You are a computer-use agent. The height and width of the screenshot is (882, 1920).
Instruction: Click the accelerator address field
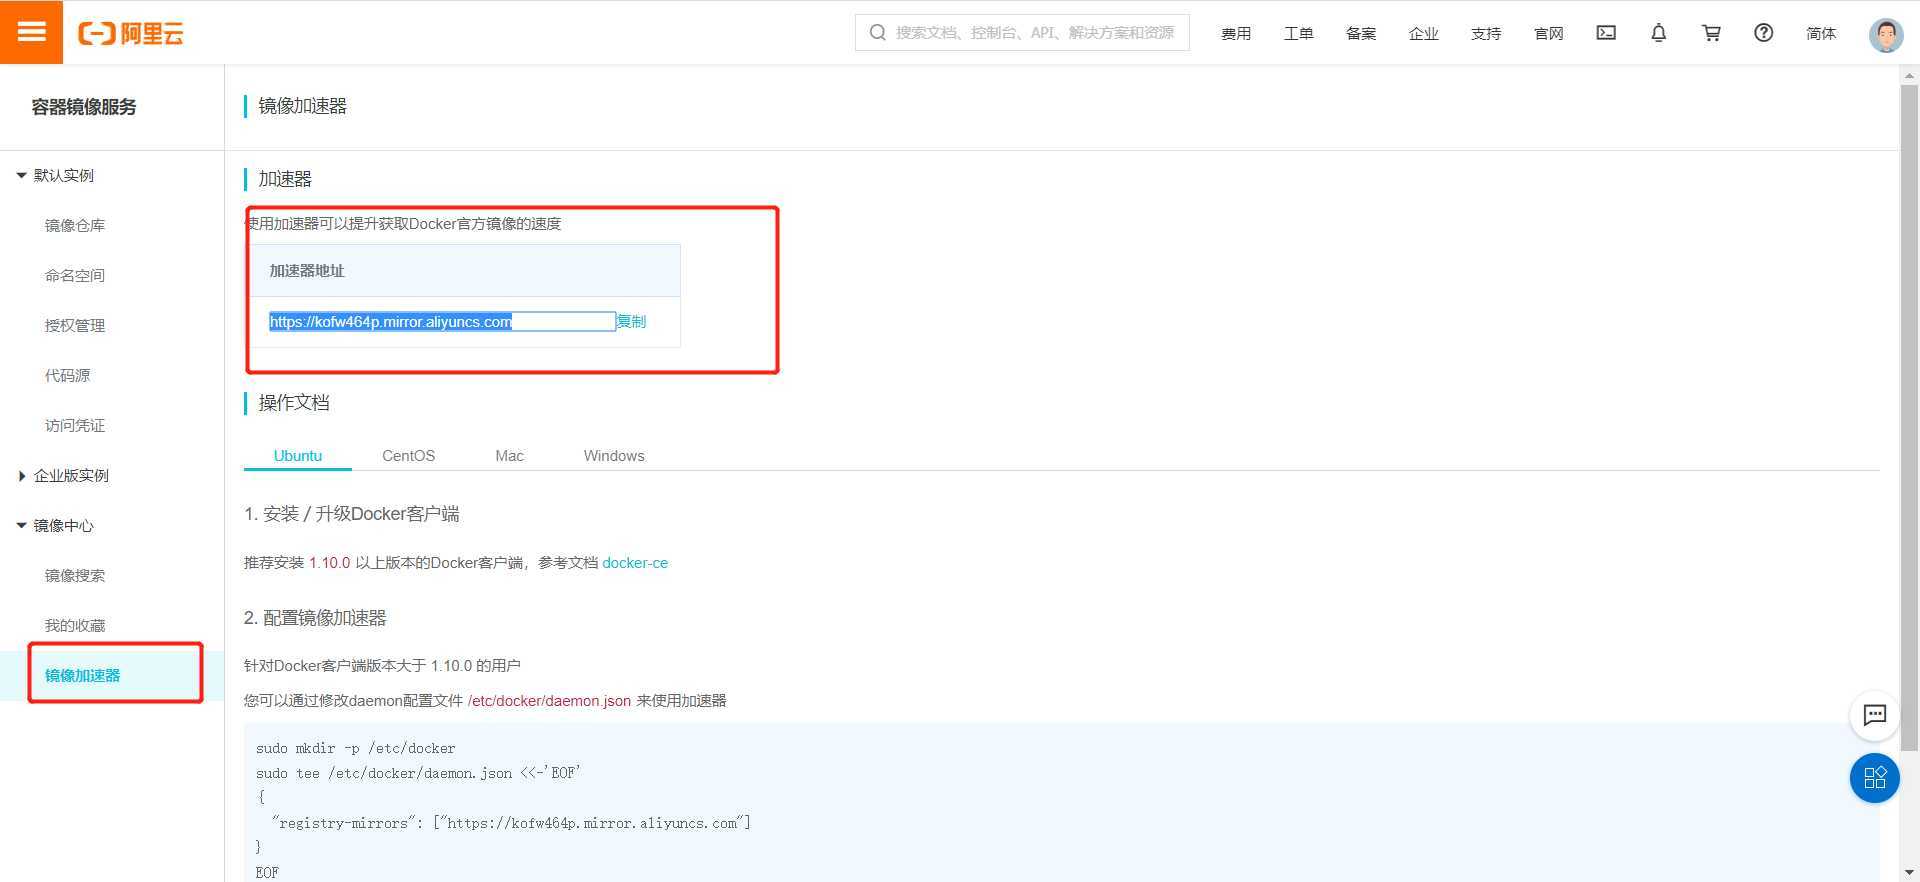point(442,321)
